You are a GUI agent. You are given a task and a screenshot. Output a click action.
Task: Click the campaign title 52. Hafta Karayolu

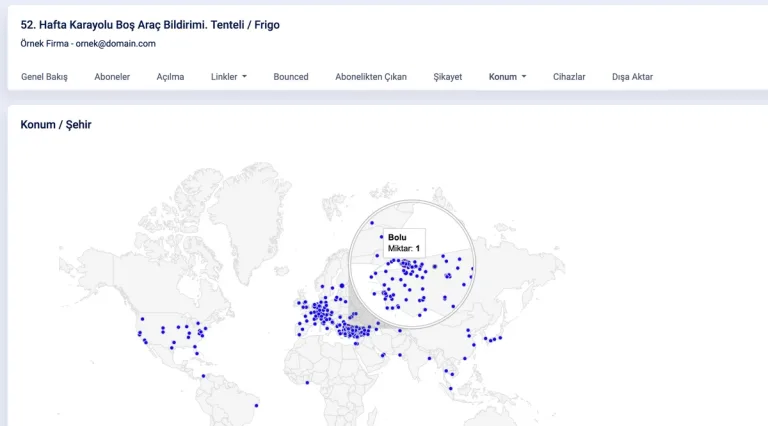pyautogui.click(x=150, y=24)
